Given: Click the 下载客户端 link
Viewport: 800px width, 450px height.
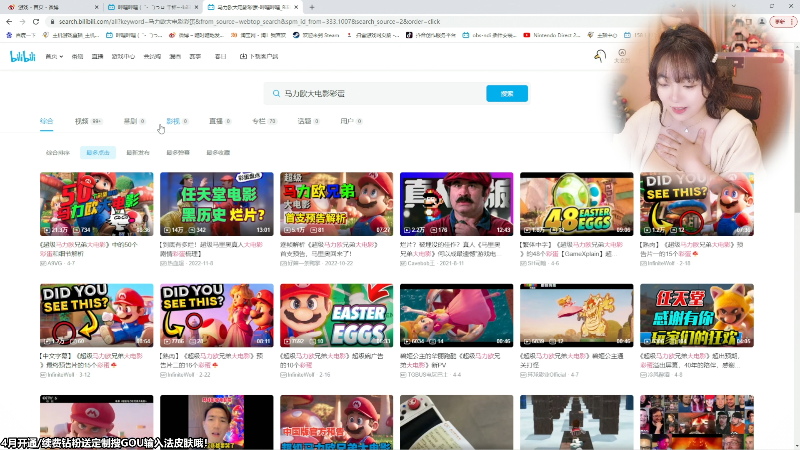Looking at the screenshot, I should [259, 56].
